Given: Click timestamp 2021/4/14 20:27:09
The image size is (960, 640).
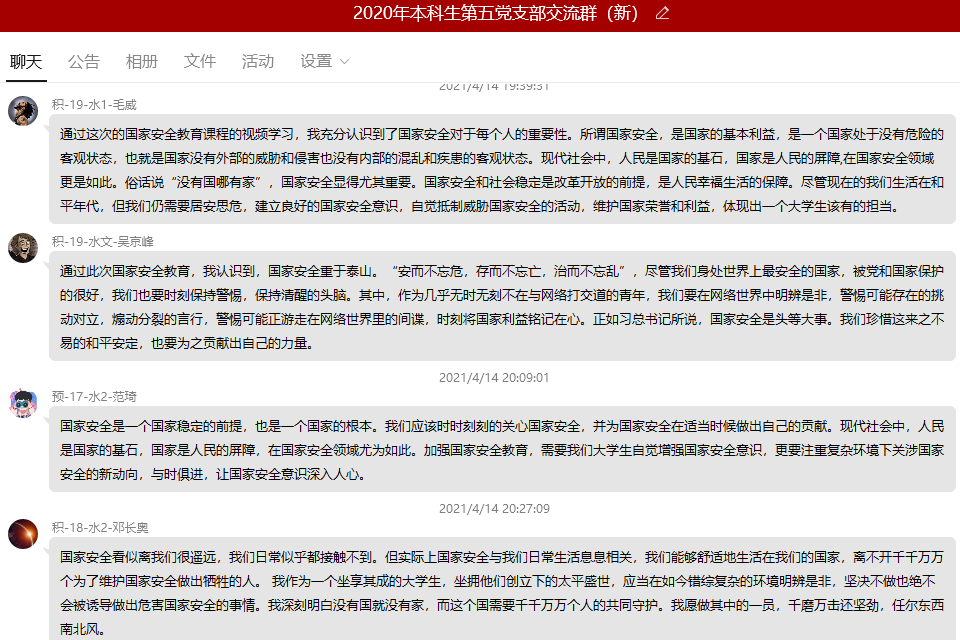Looking at the screenshot, I should click(x=494, y=509).
